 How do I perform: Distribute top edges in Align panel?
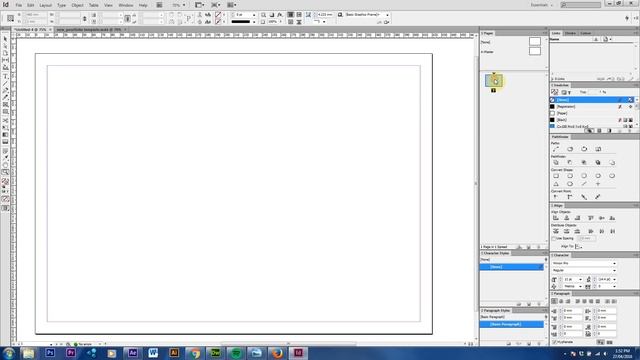(x=556, y=231)
